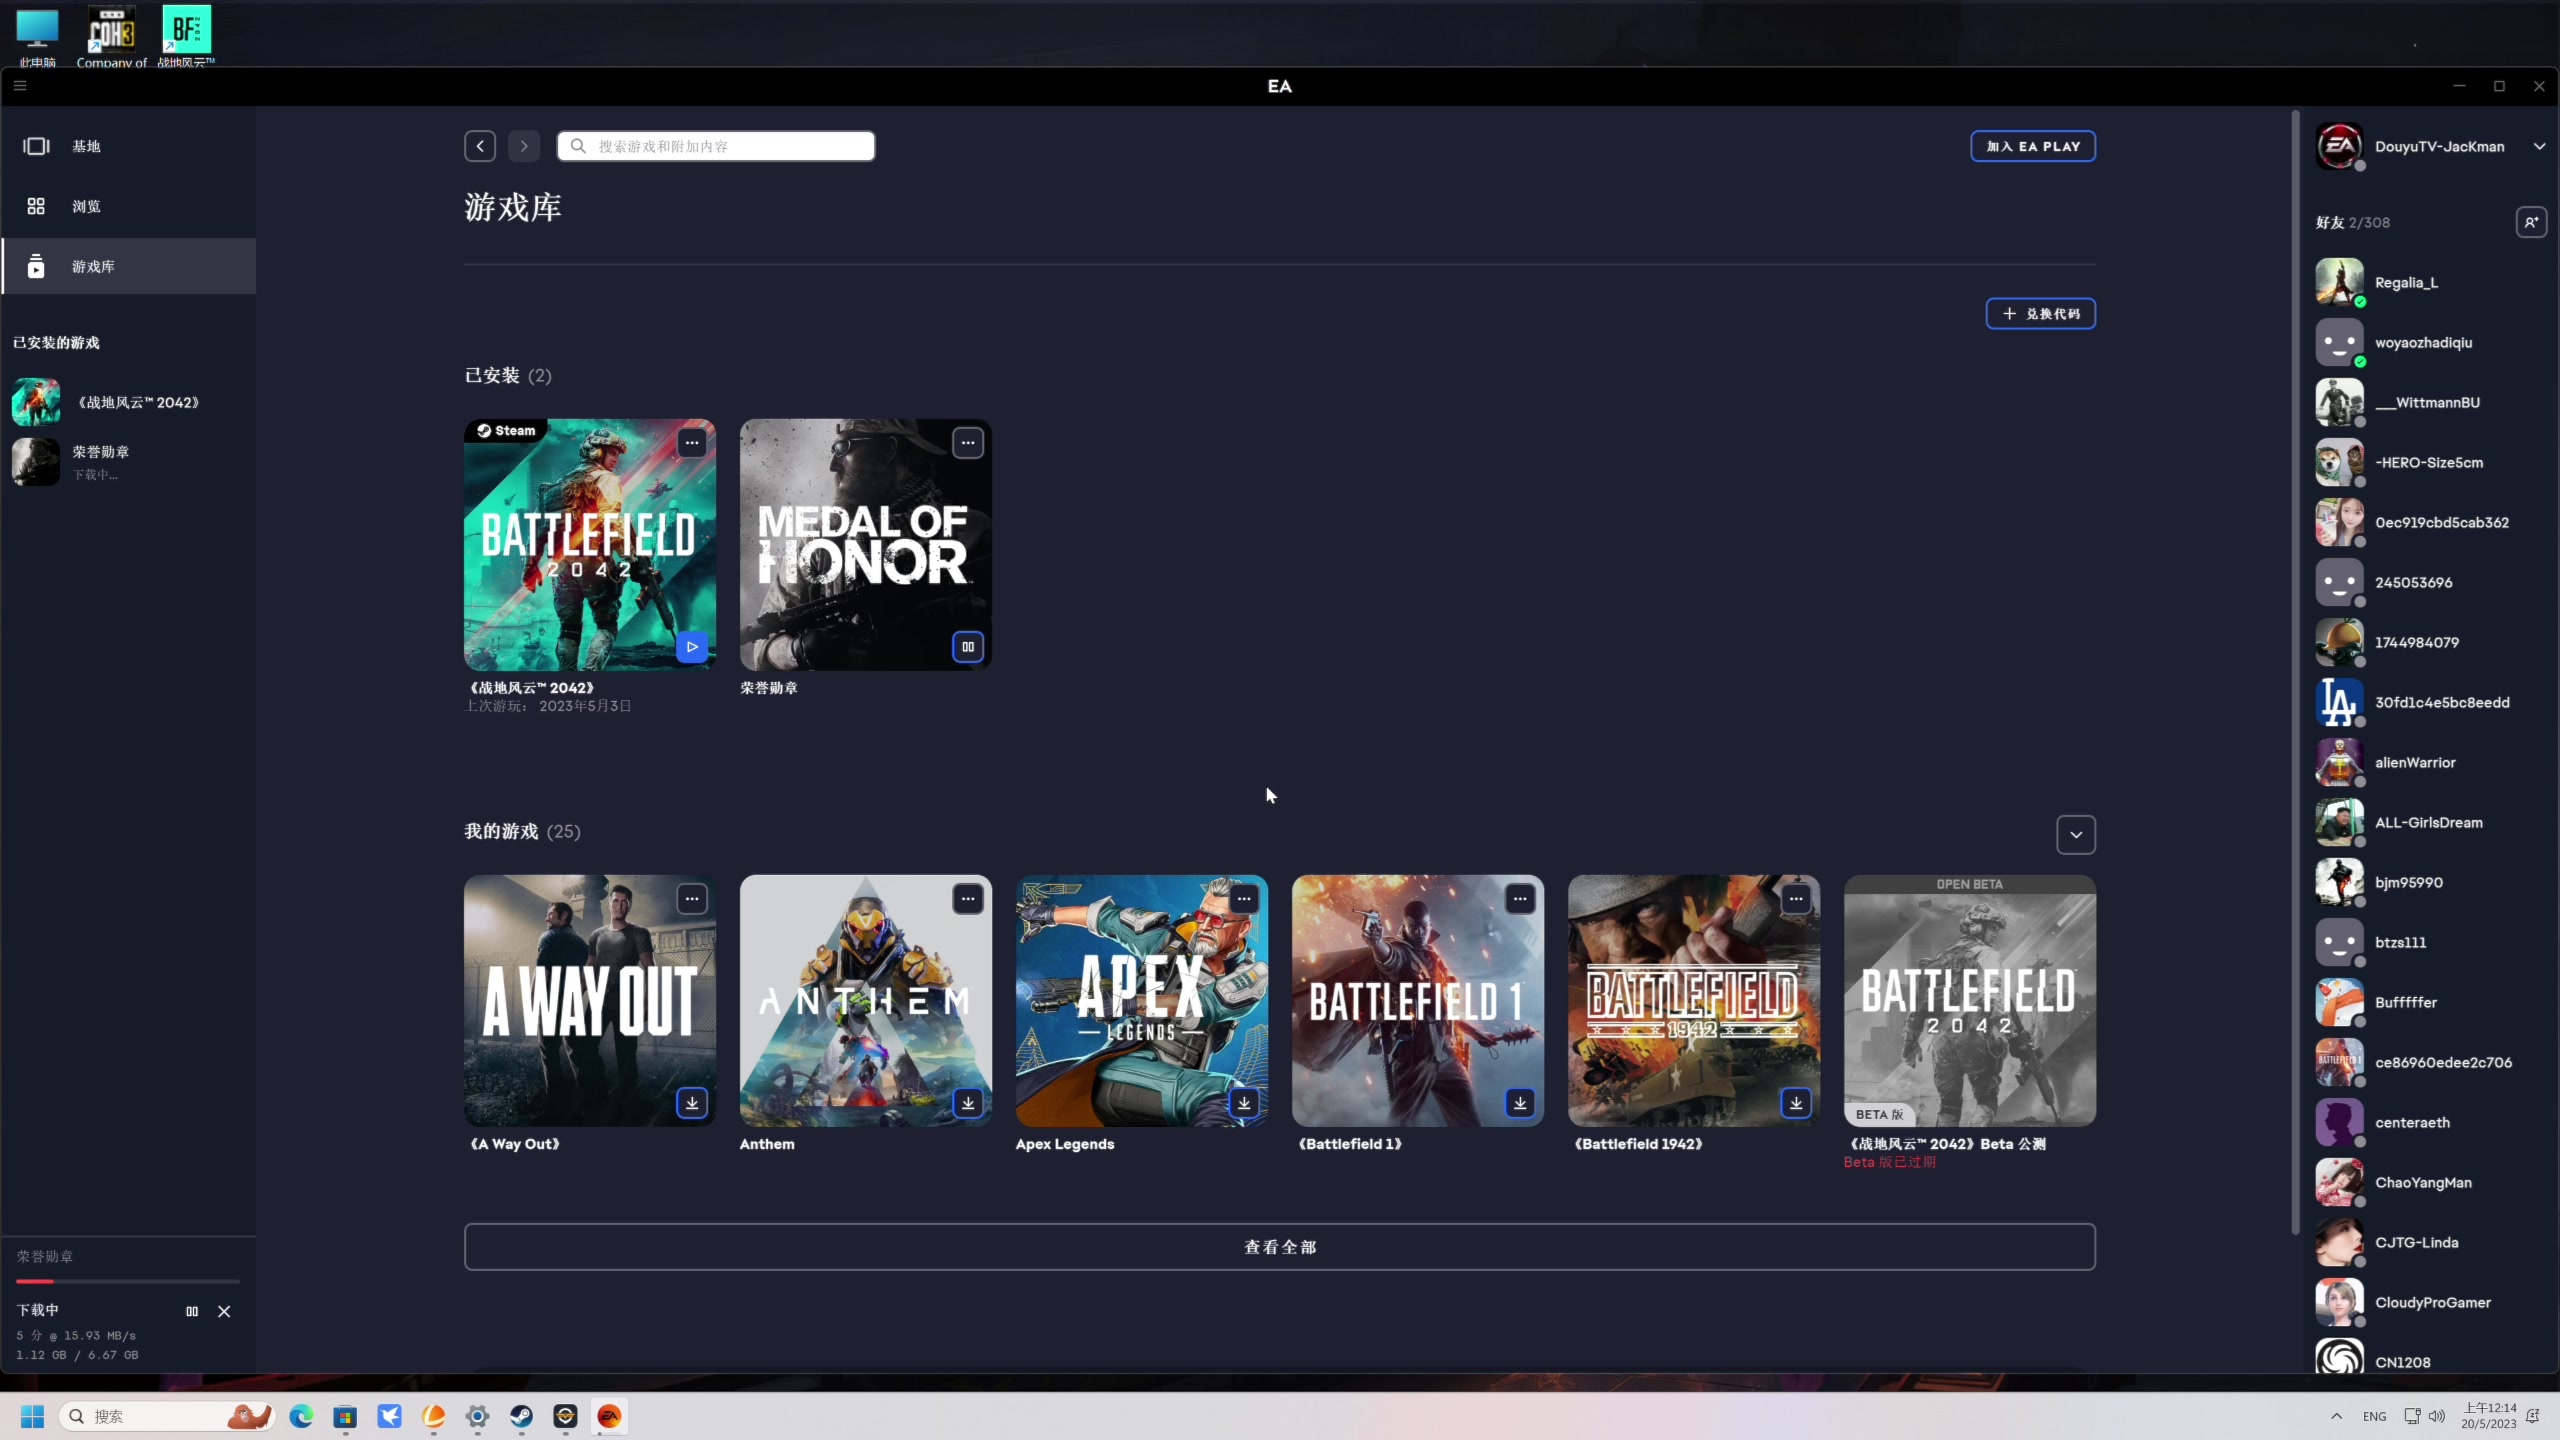This screenshot has width=2560, height=1440.
Task: Click the download progress bar in the sidebar
Action: (128, 1281)
